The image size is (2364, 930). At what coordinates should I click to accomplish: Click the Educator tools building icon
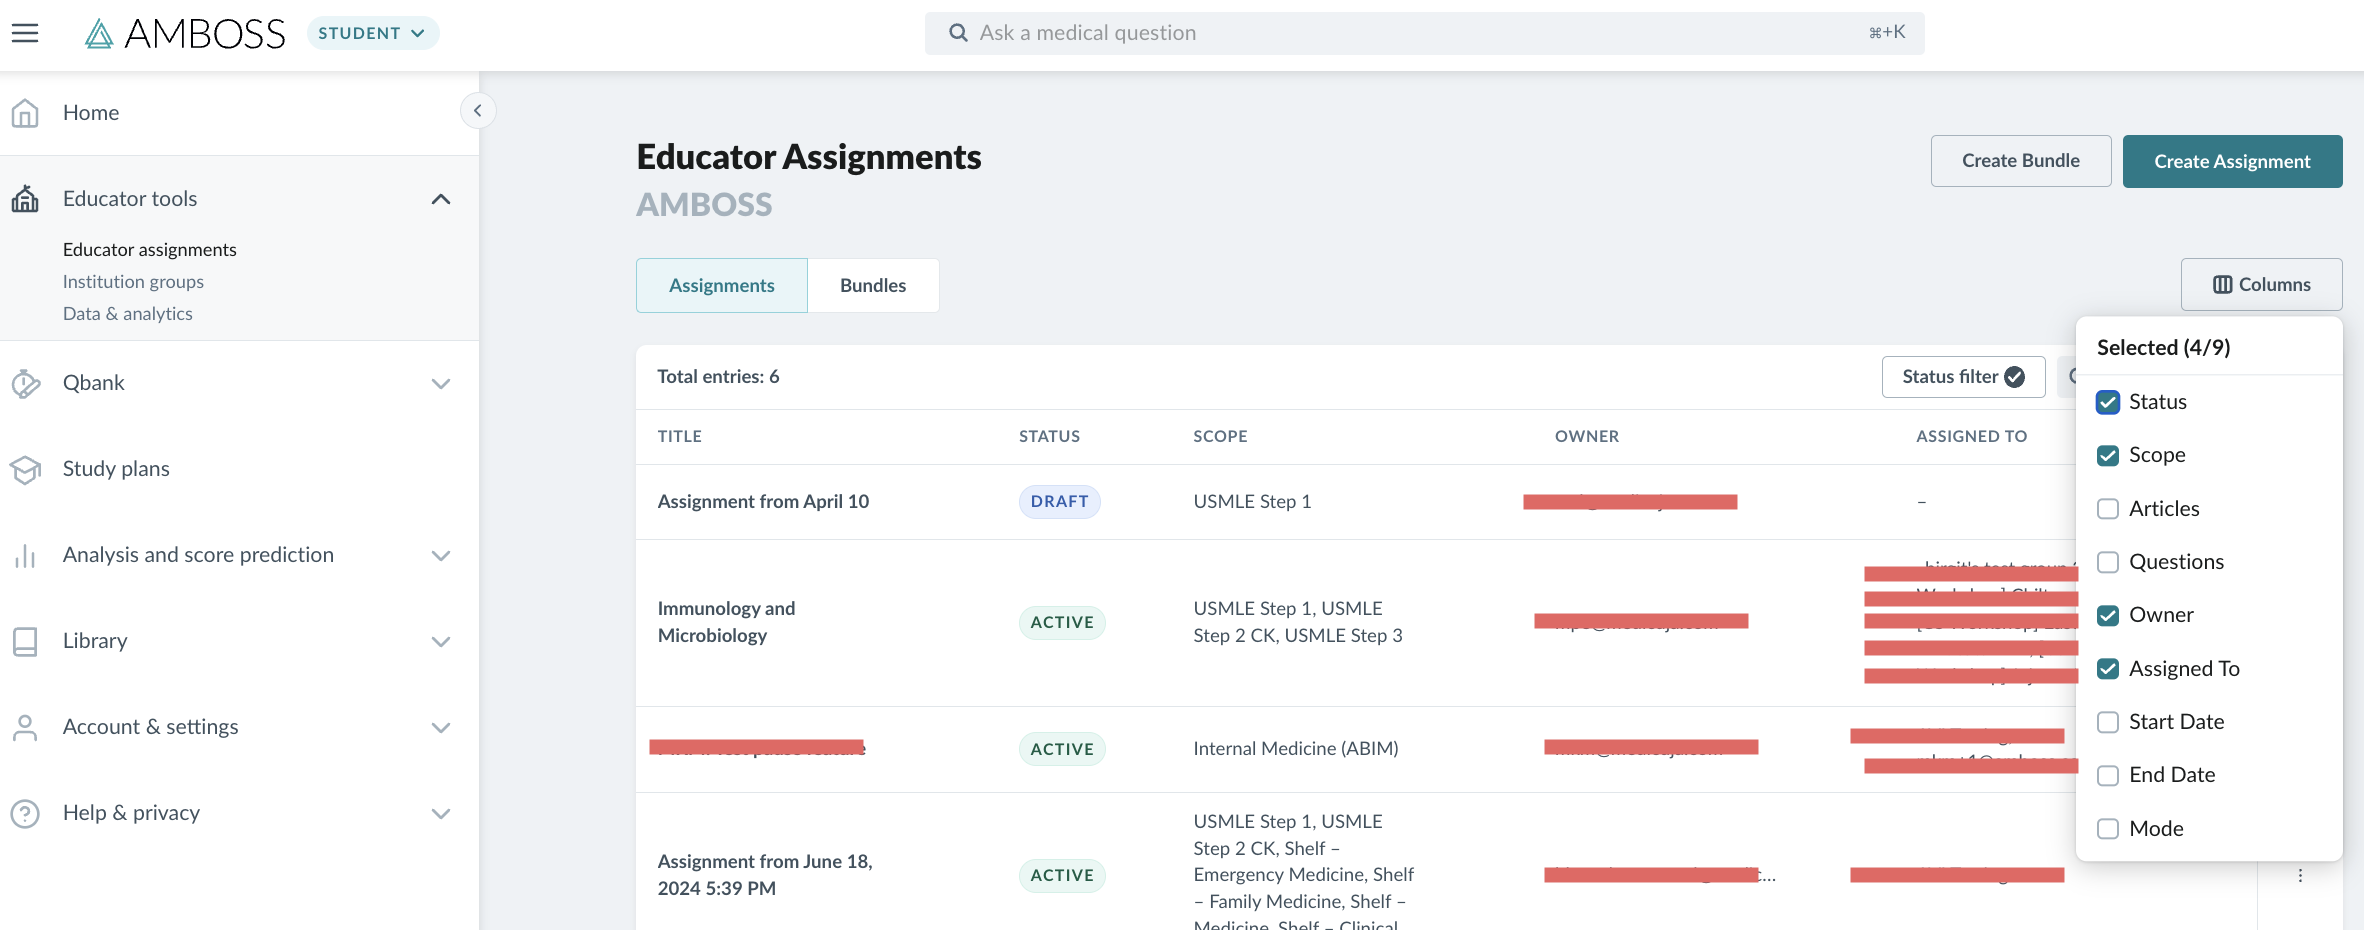click(x=25, y=199)
